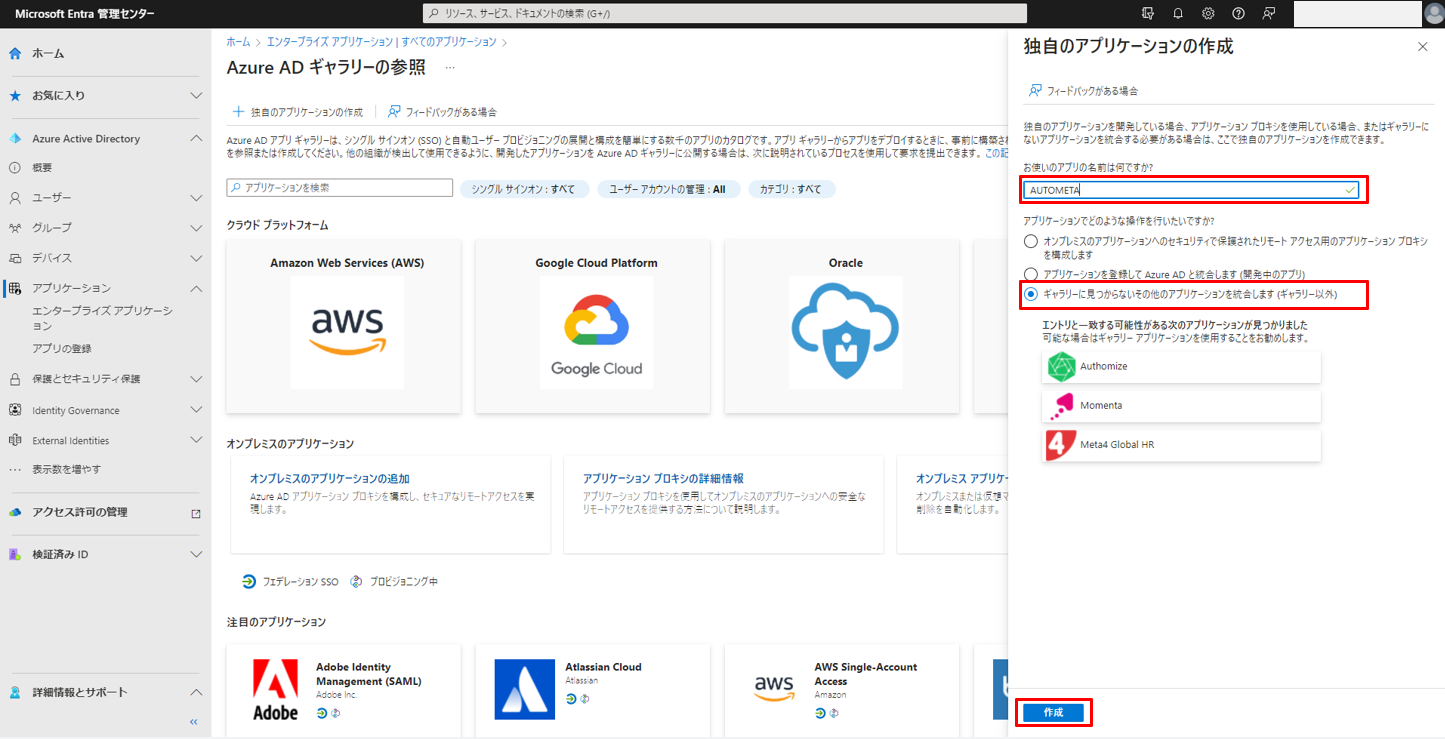Expand the Identity Governance chevron
Viewport: 1445px width, 739px height.
click(x=196, y=410)
